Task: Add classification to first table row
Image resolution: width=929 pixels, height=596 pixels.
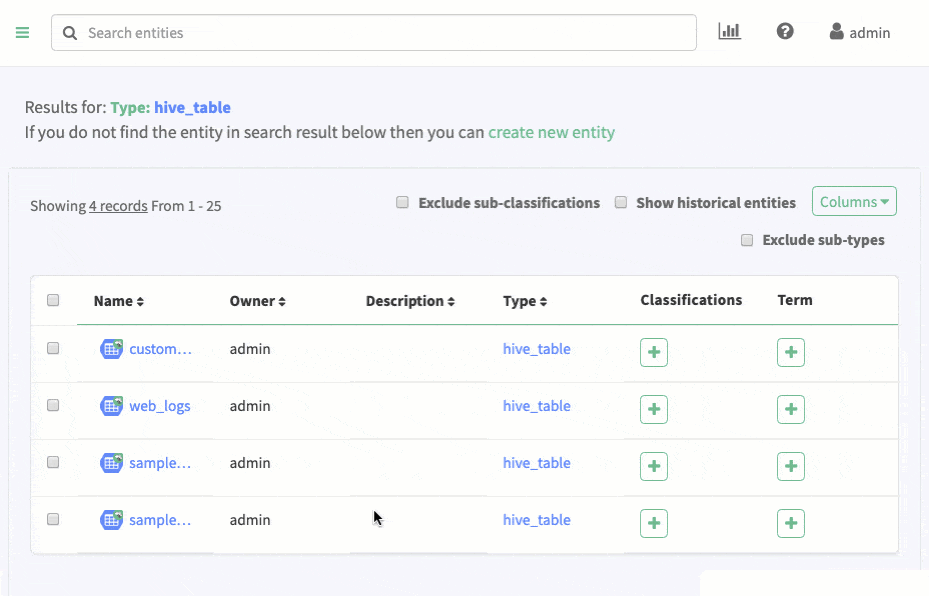Action: tap(653, 352)
